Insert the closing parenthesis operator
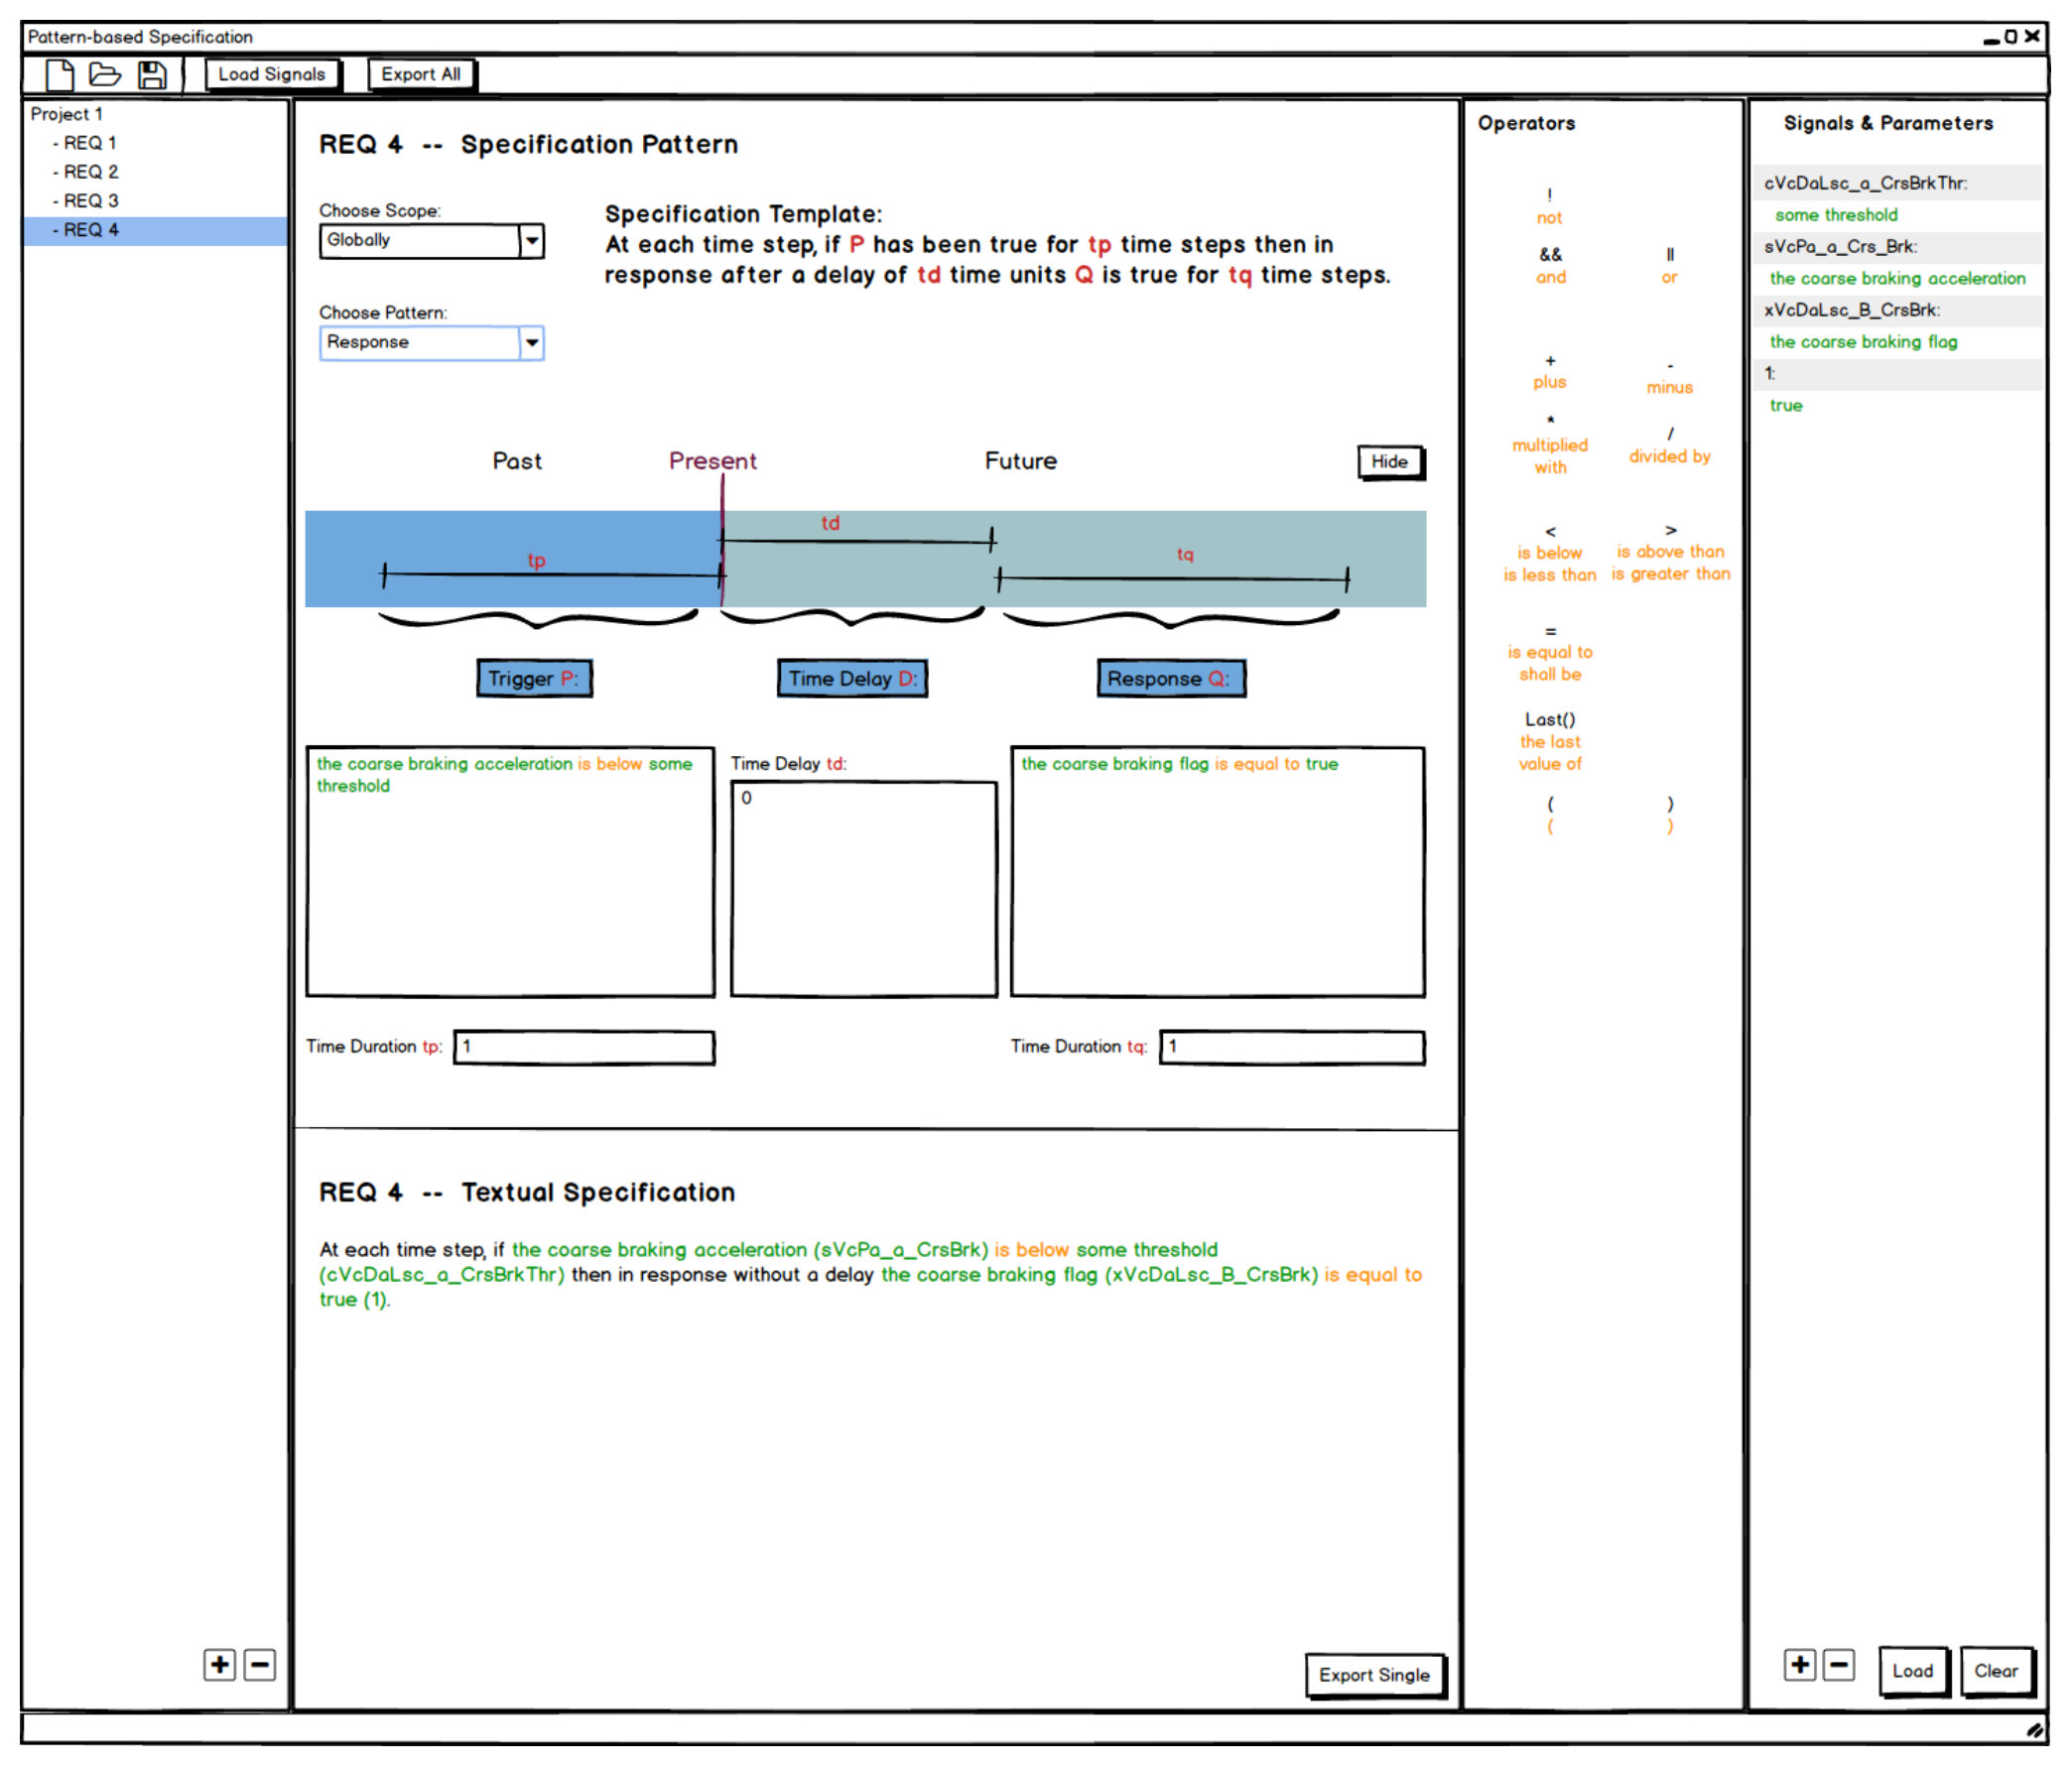The image size is (2072, 1767). coord(1670,815)
